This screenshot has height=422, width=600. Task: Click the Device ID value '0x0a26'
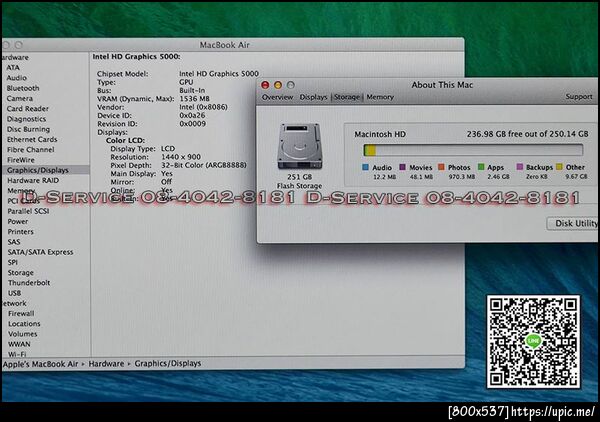(x=192, y=116)
